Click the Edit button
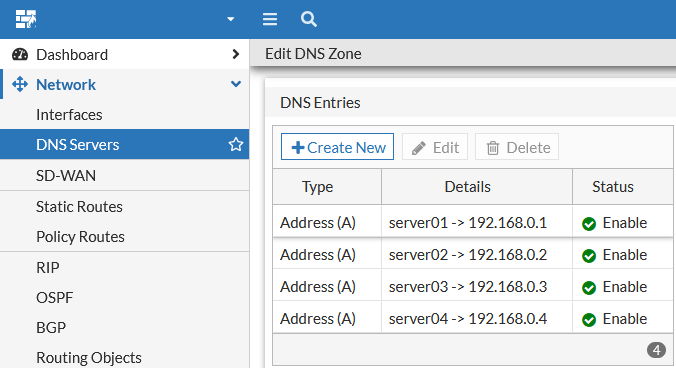 435,147
